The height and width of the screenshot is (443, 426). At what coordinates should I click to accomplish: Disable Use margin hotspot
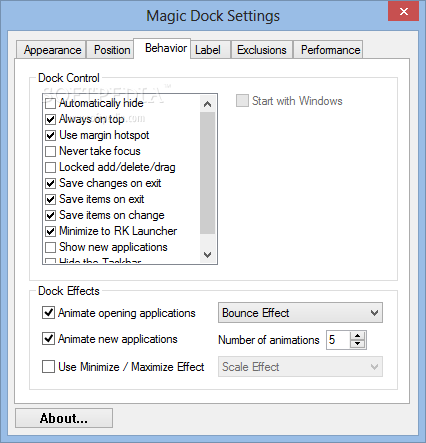pos(50,135)
